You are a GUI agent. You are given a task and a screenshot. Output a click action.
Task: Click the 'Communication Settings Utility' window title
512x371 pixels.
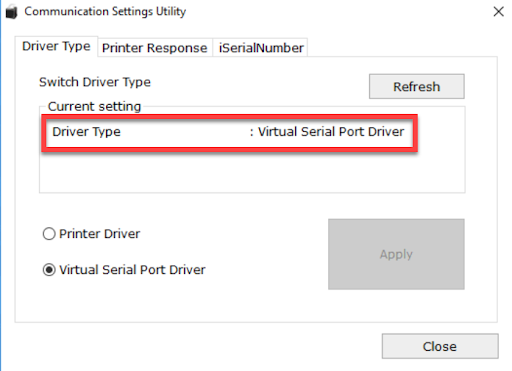pyautogui.click(x=105, y=12)
